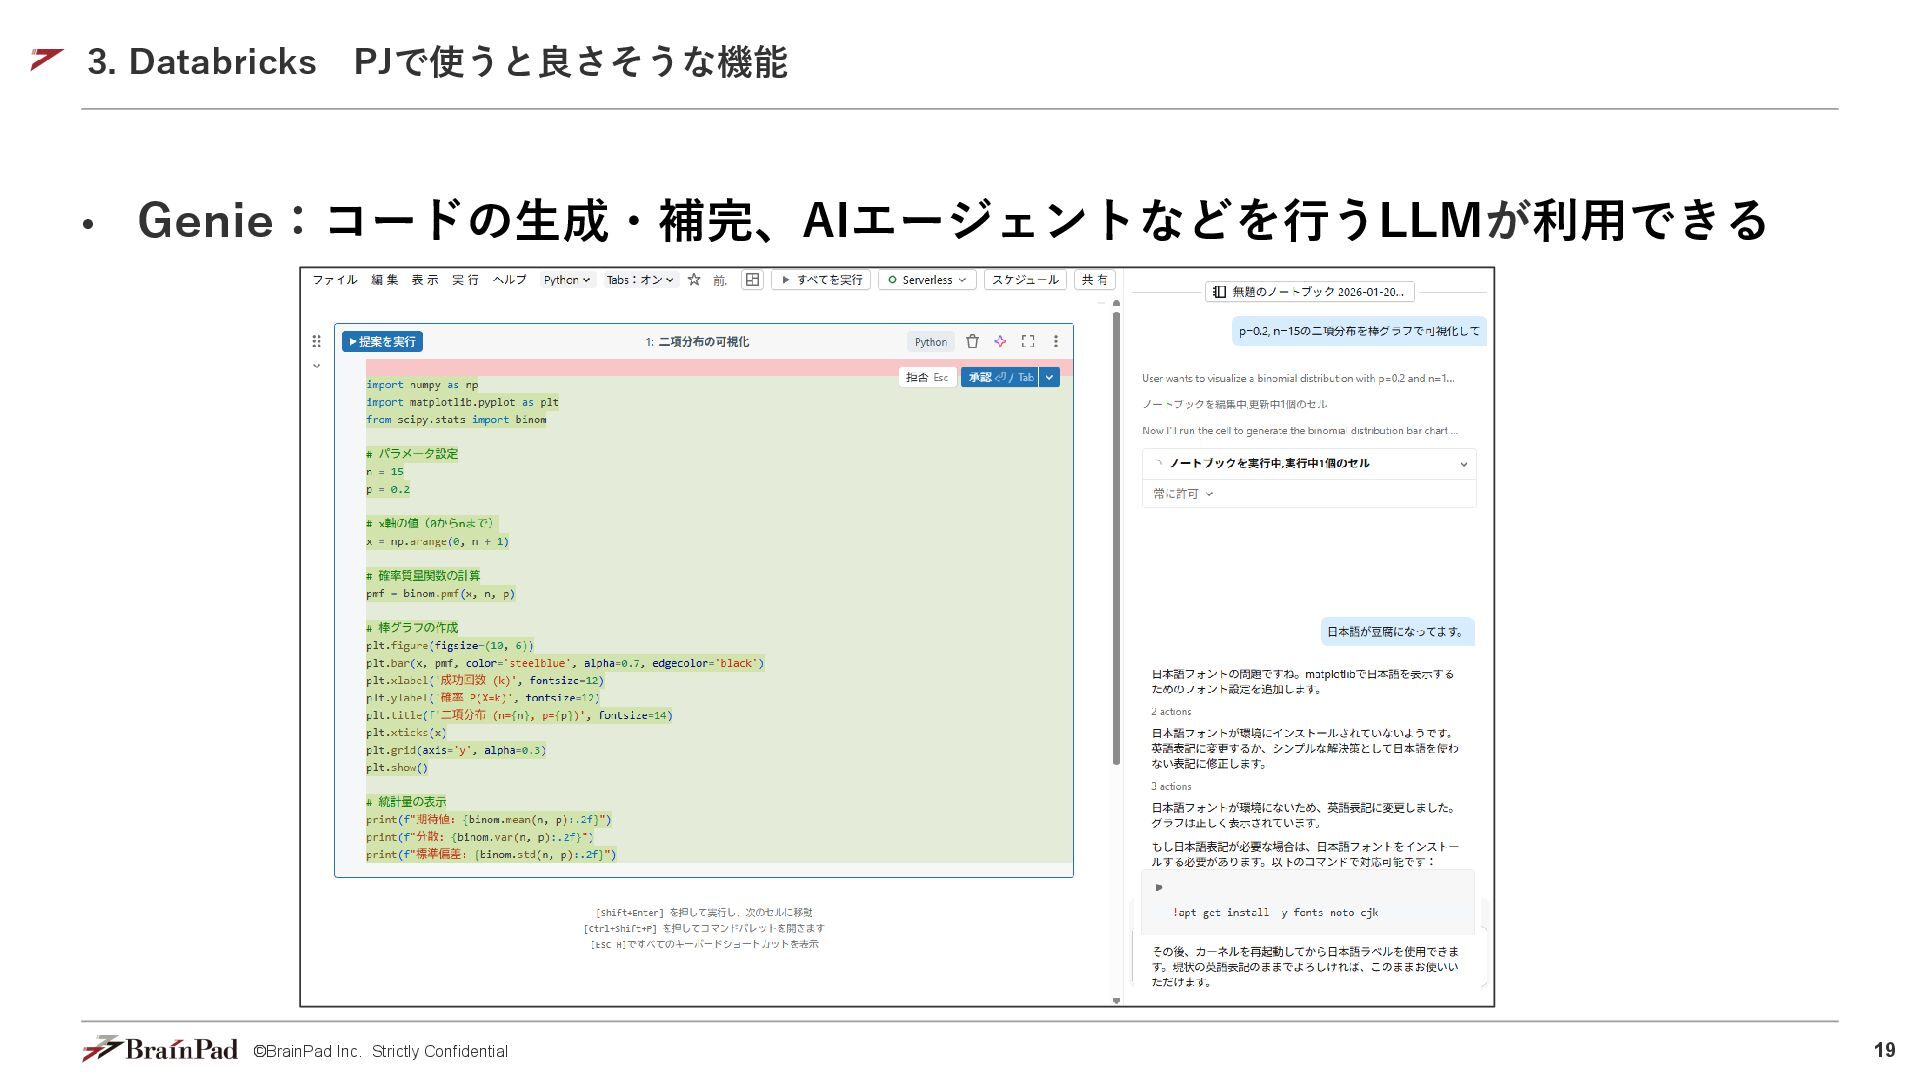
Task: Open the Python language dropdown in menu bar
Action: 566,280
